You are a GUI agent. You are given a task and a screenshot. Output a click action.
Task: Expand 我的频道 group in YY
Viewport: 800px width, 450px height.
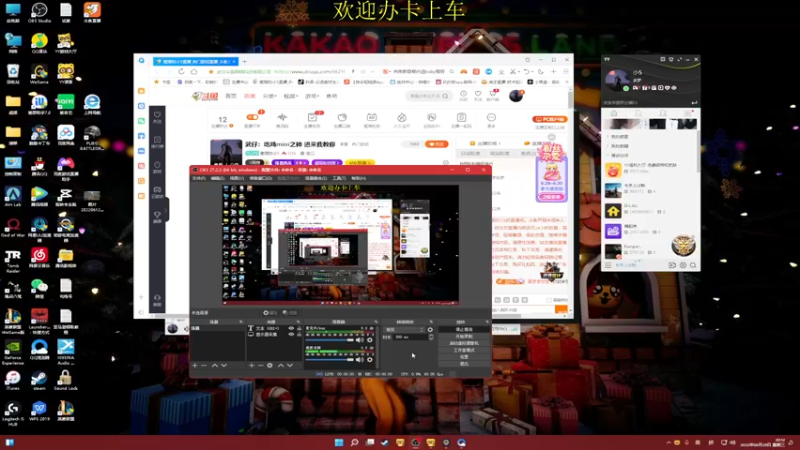click(x=619, y=137)
